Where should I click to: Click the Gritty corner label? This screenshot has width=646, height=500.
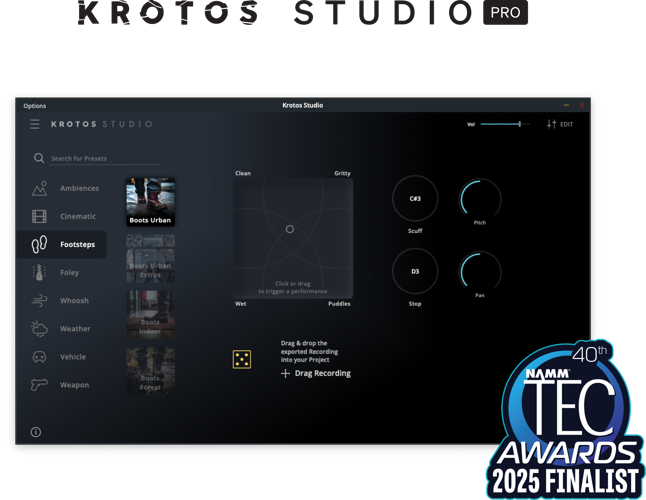[x=342, y=173]
